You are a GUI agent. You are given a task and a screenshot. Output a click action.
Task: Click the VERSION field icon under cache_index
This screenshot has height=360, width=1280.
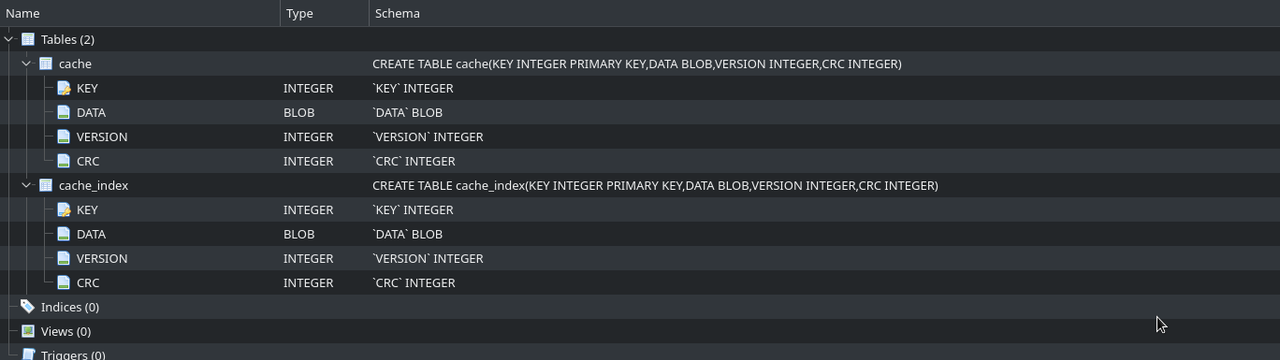point(64,258)
